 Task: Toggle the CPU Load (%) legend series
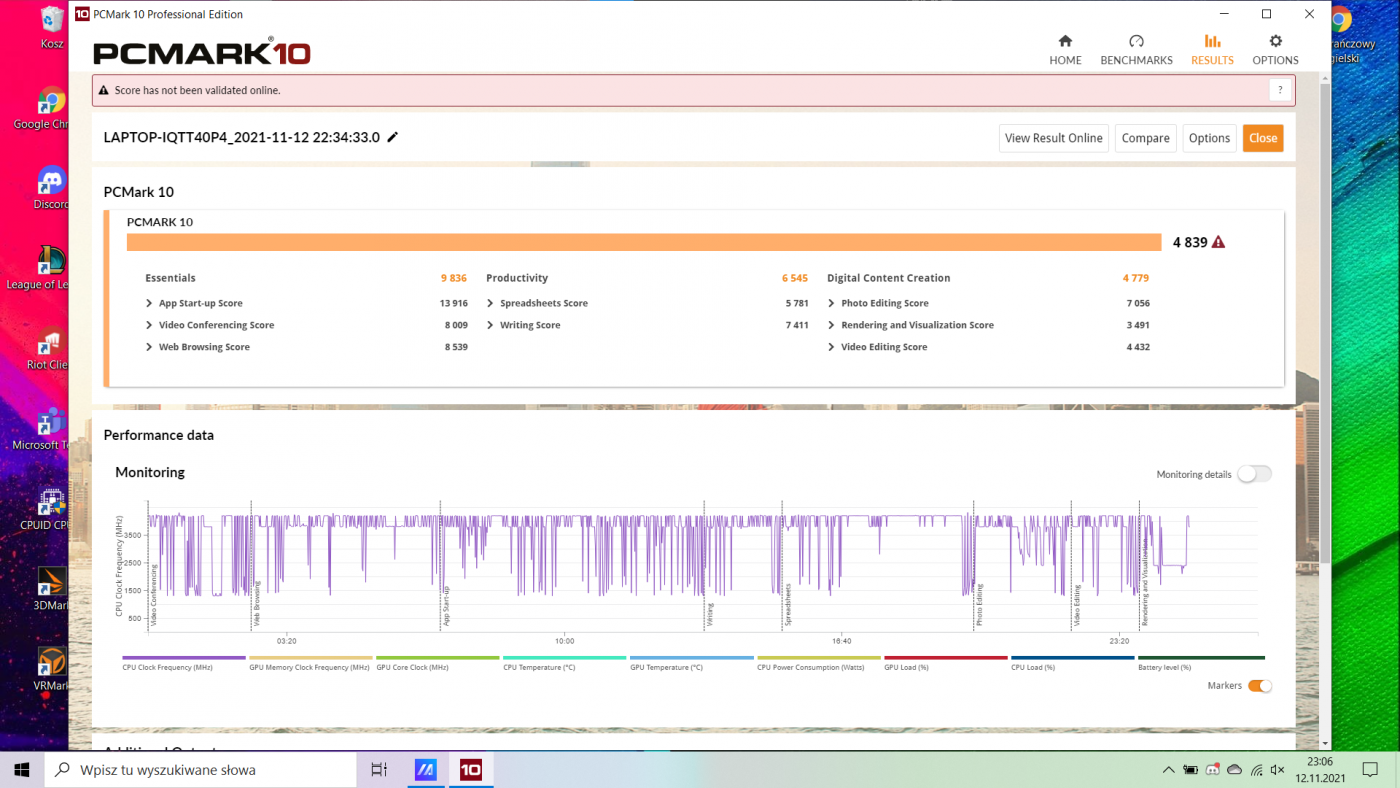[x=1072, y=663]
